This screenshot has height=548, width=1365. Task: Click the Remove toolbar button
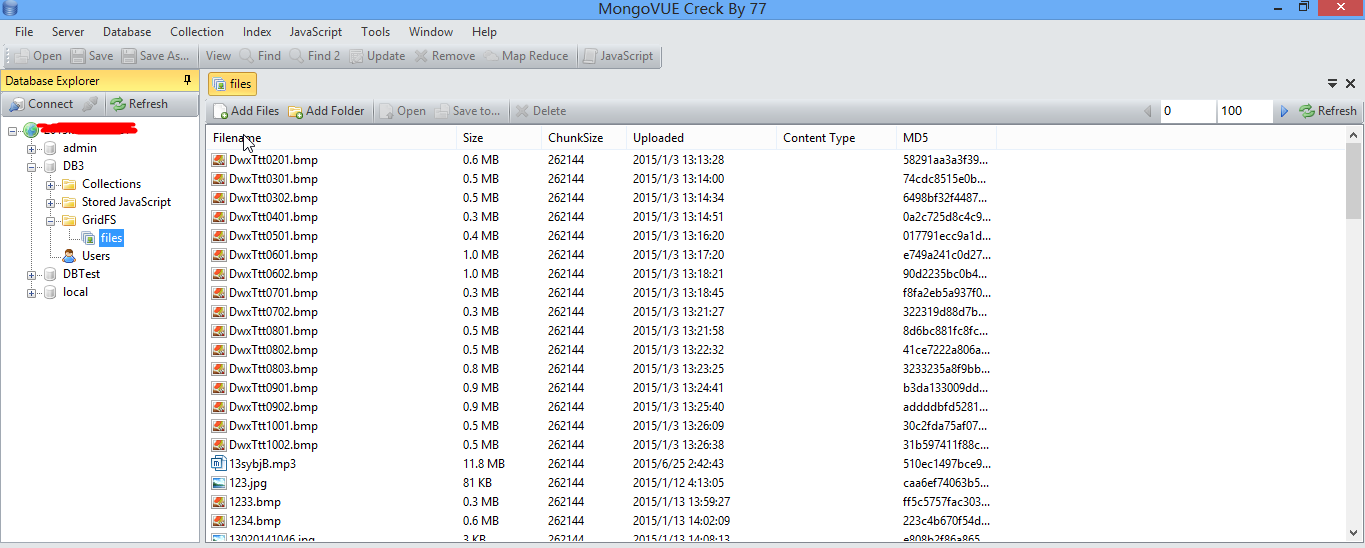[445, 56]
